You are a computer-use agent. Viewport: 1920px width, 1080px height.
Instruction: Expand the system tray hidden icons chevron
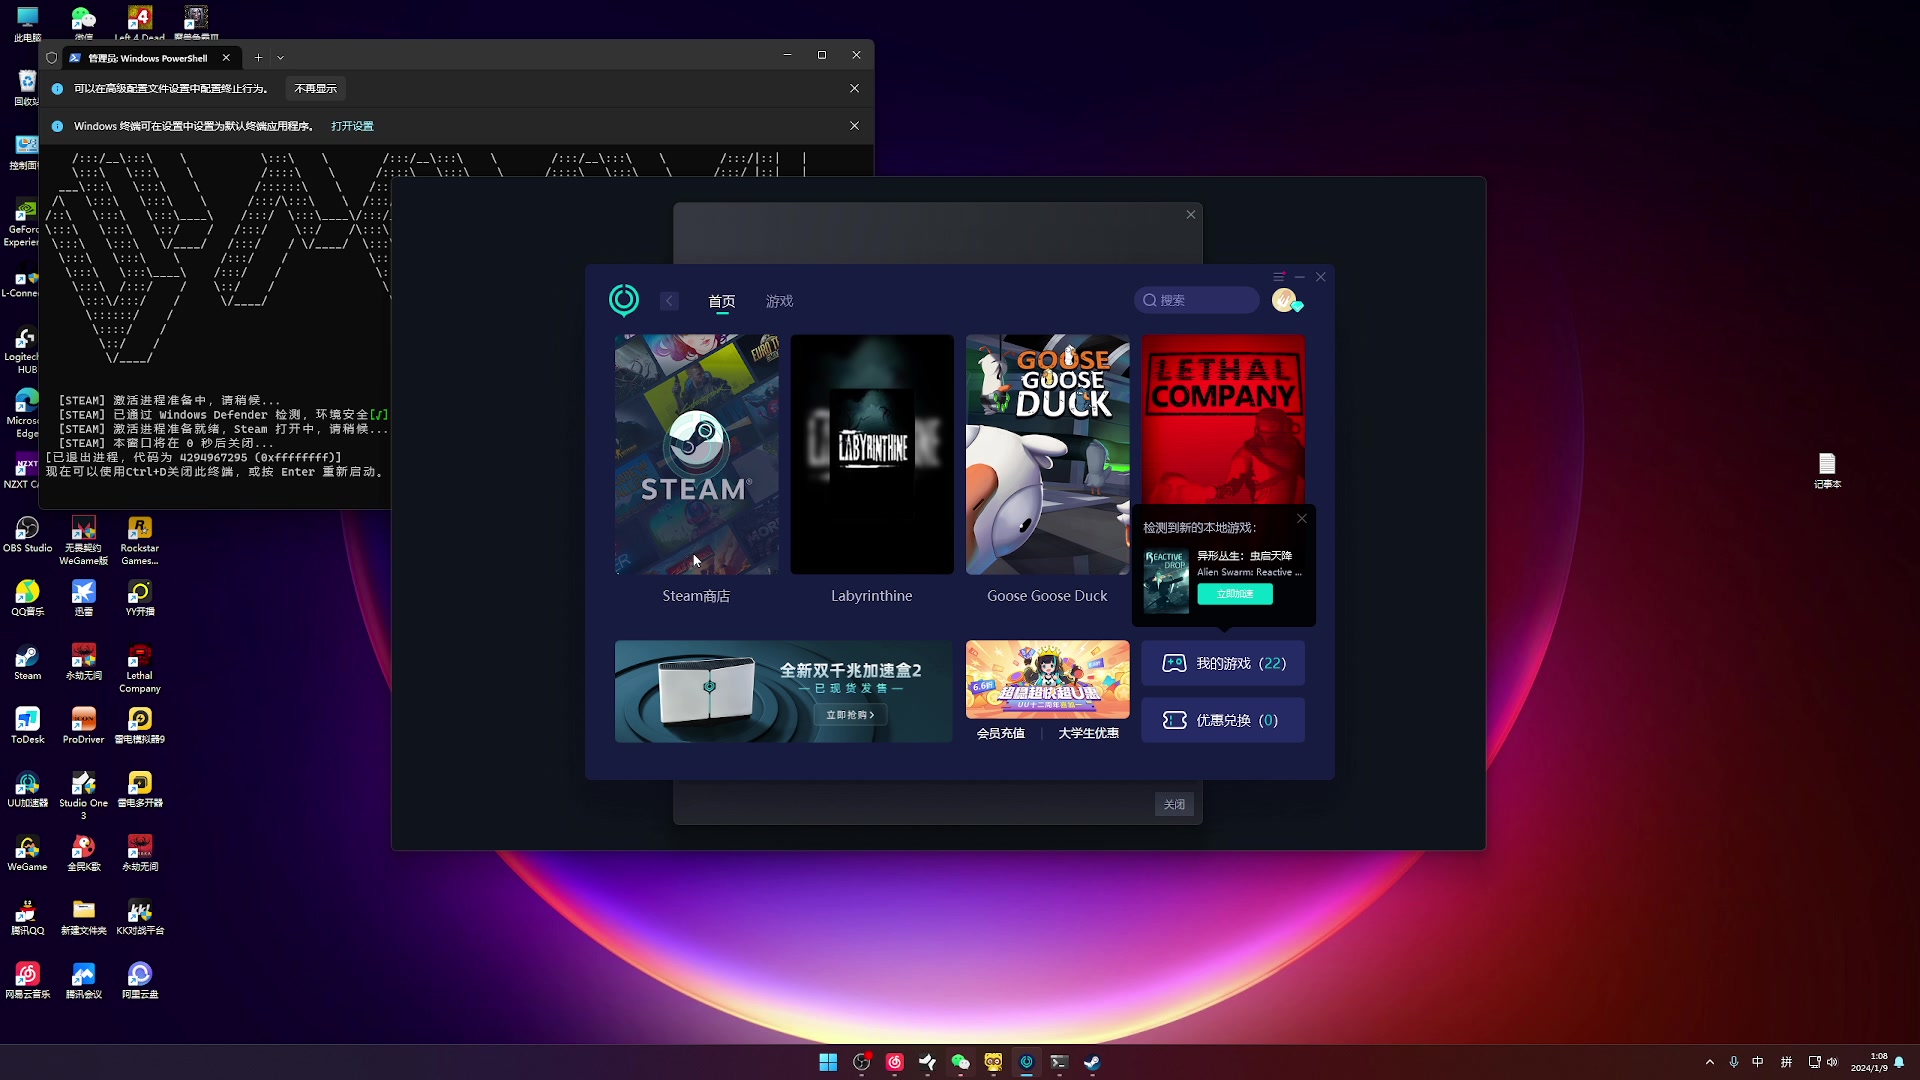click(x=1709, y=1062)
